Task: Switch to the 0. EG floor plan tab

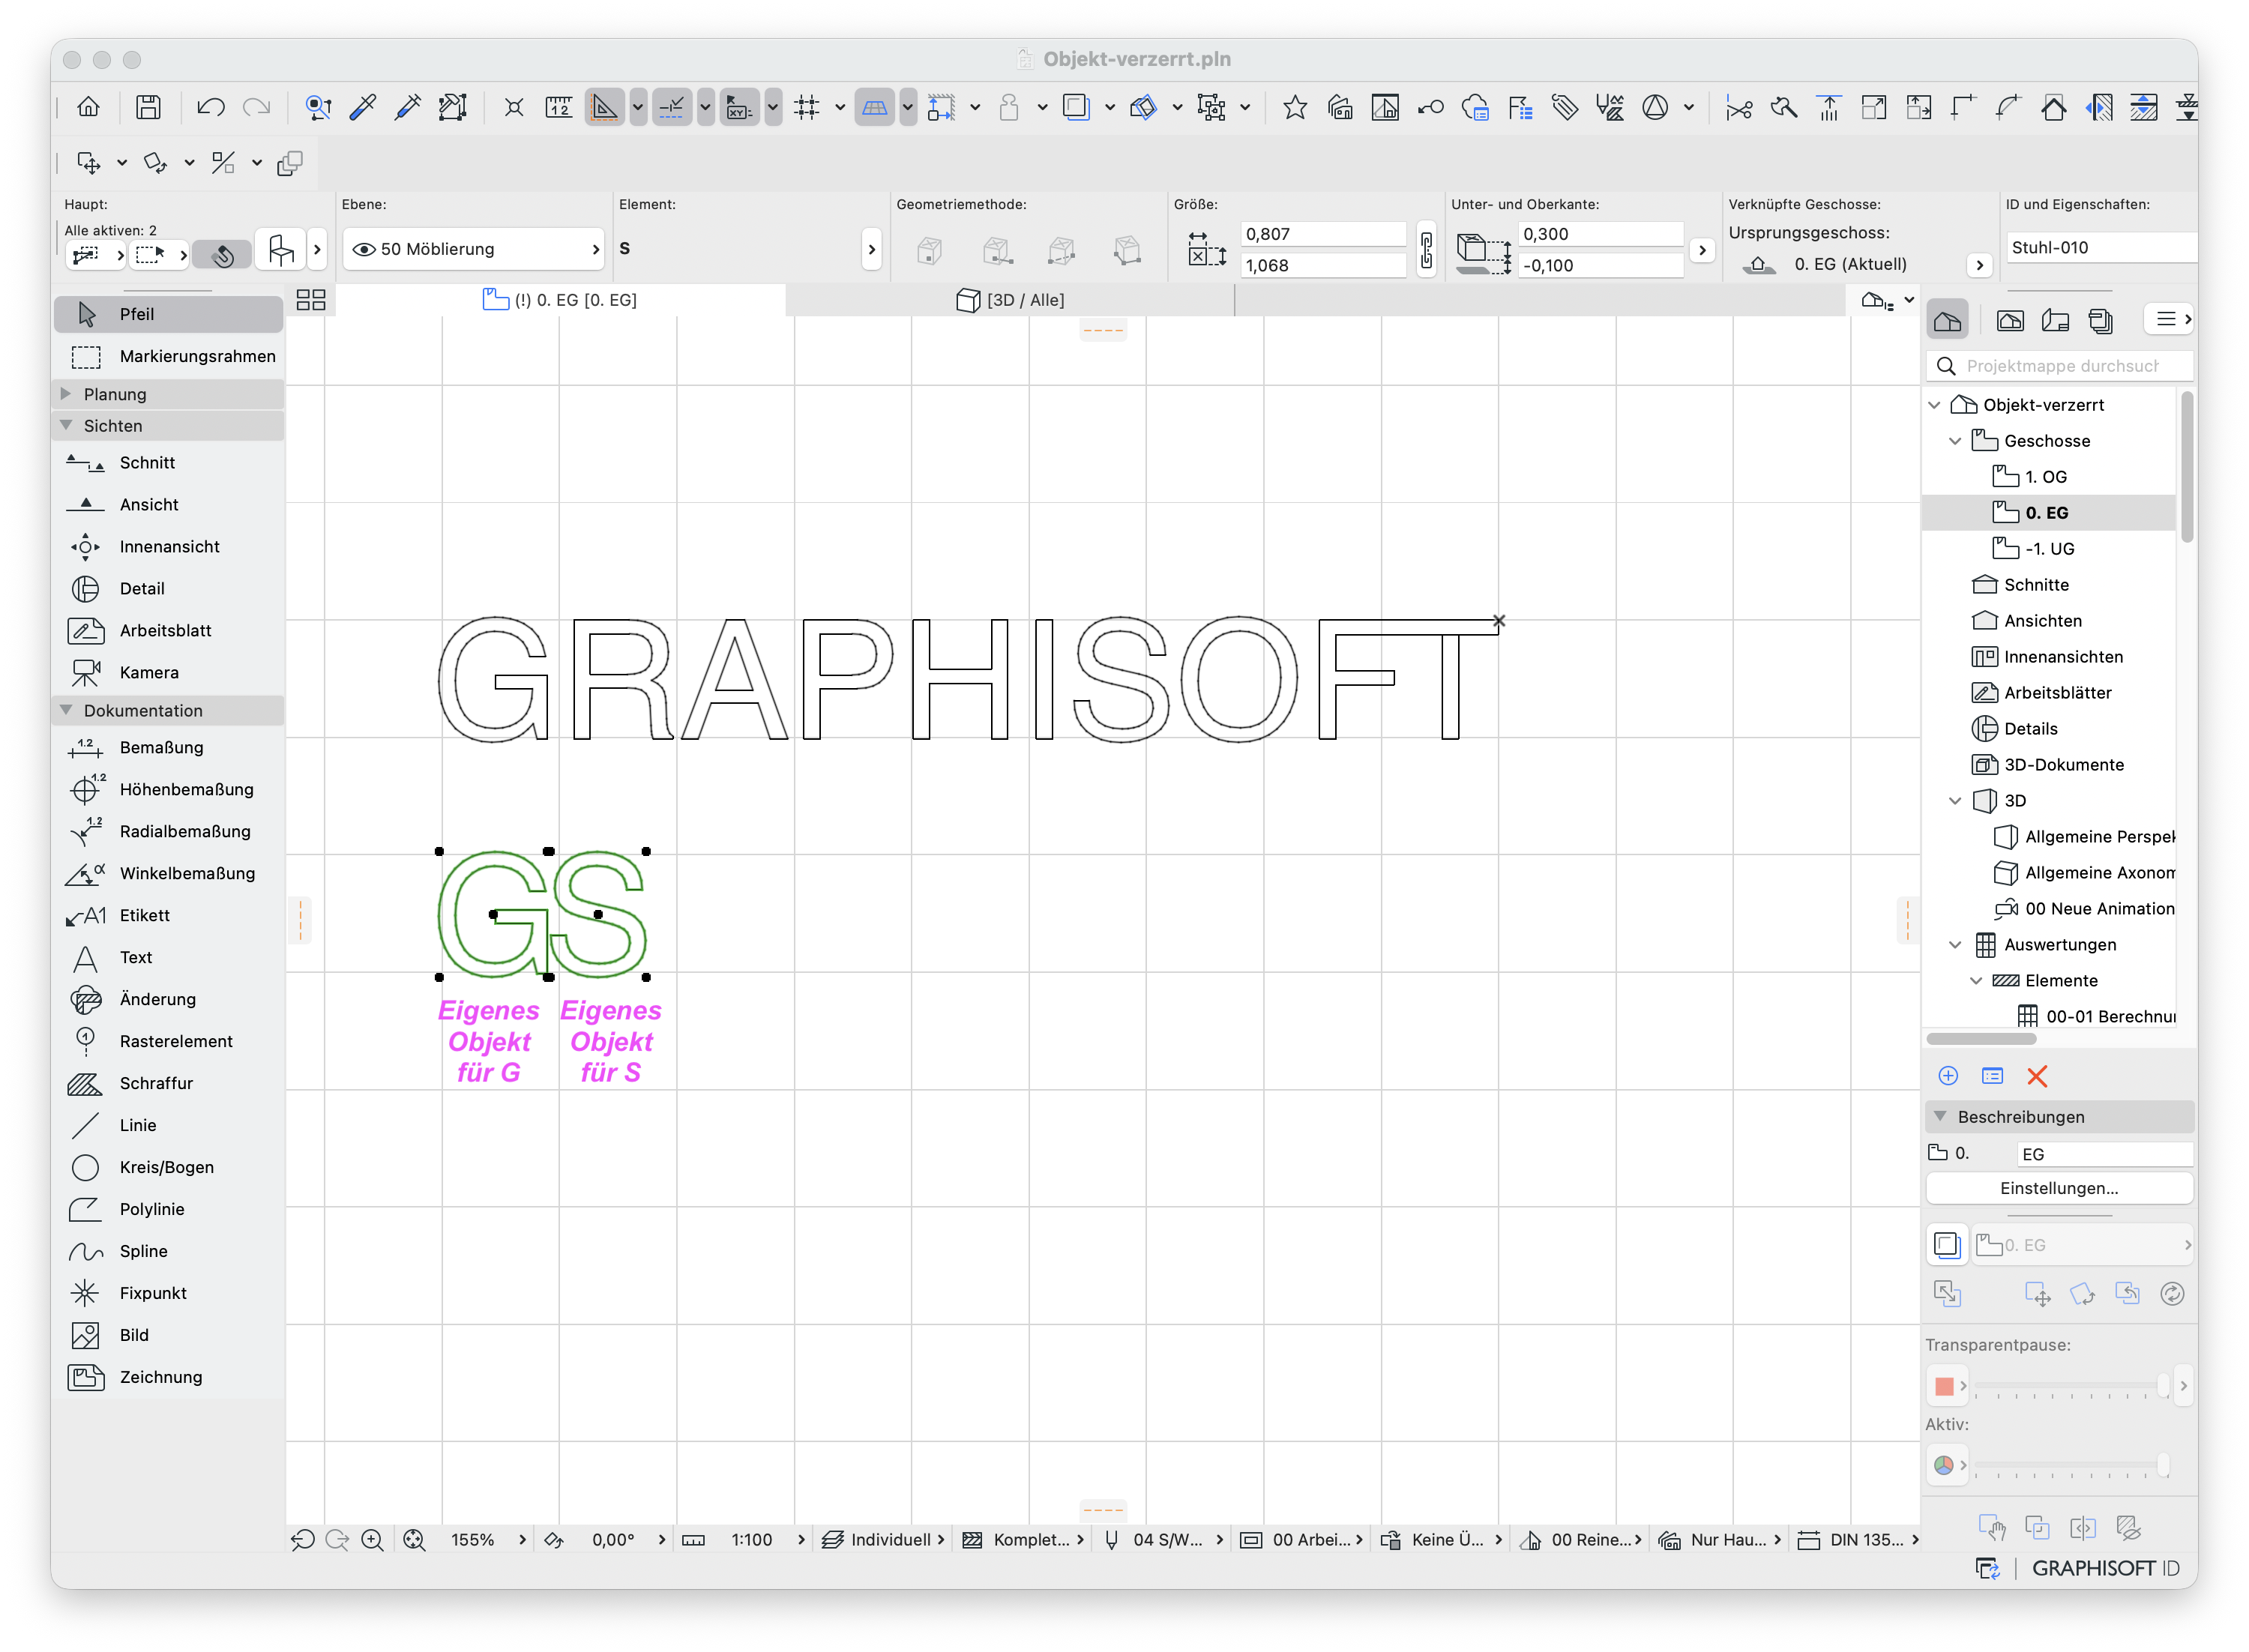Action: tap(560, 300)
